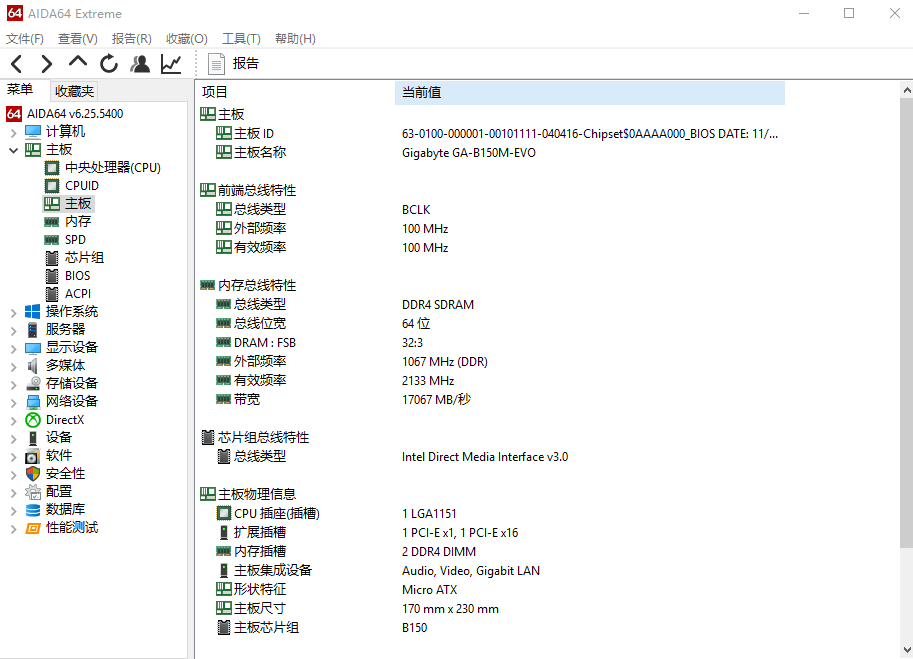Select the SPD tree item
Image resolution: width=913 pixels, height=659 pixels.
(75, 240)
